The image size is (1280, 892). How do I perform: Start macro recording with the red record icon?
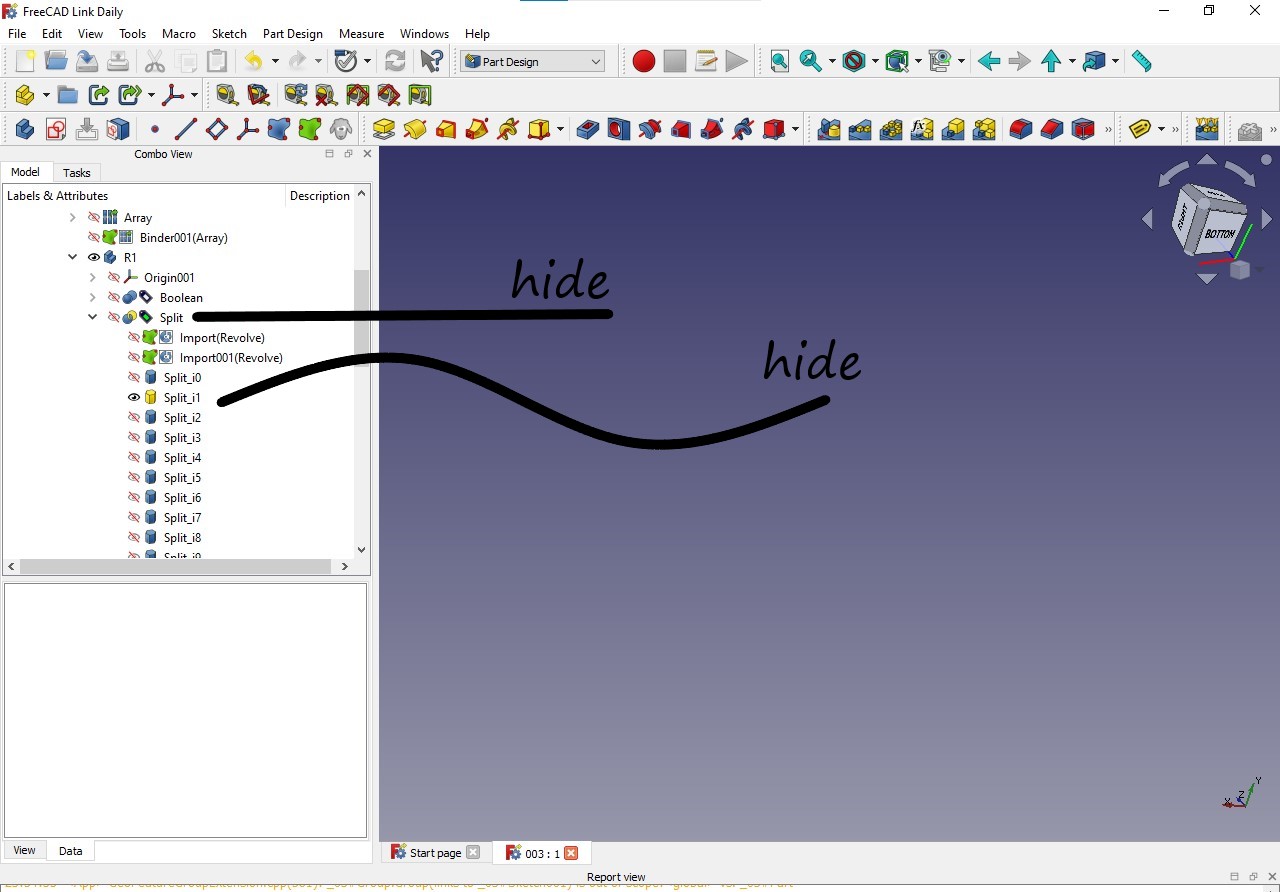click(x=643, y=61)
